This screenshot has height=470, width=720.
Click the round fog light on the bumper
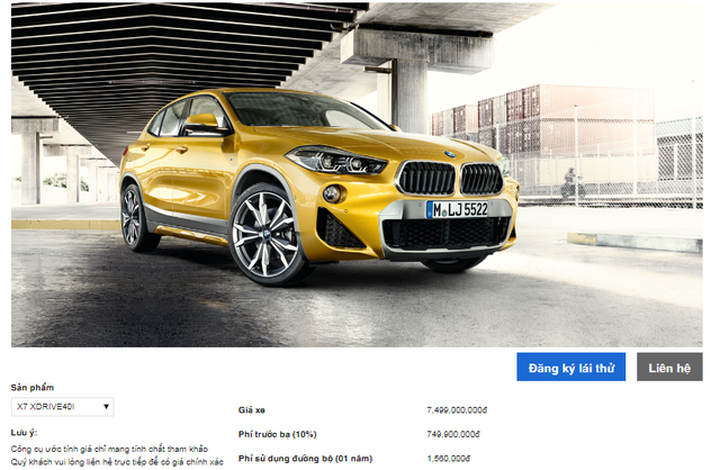[332, 194]
